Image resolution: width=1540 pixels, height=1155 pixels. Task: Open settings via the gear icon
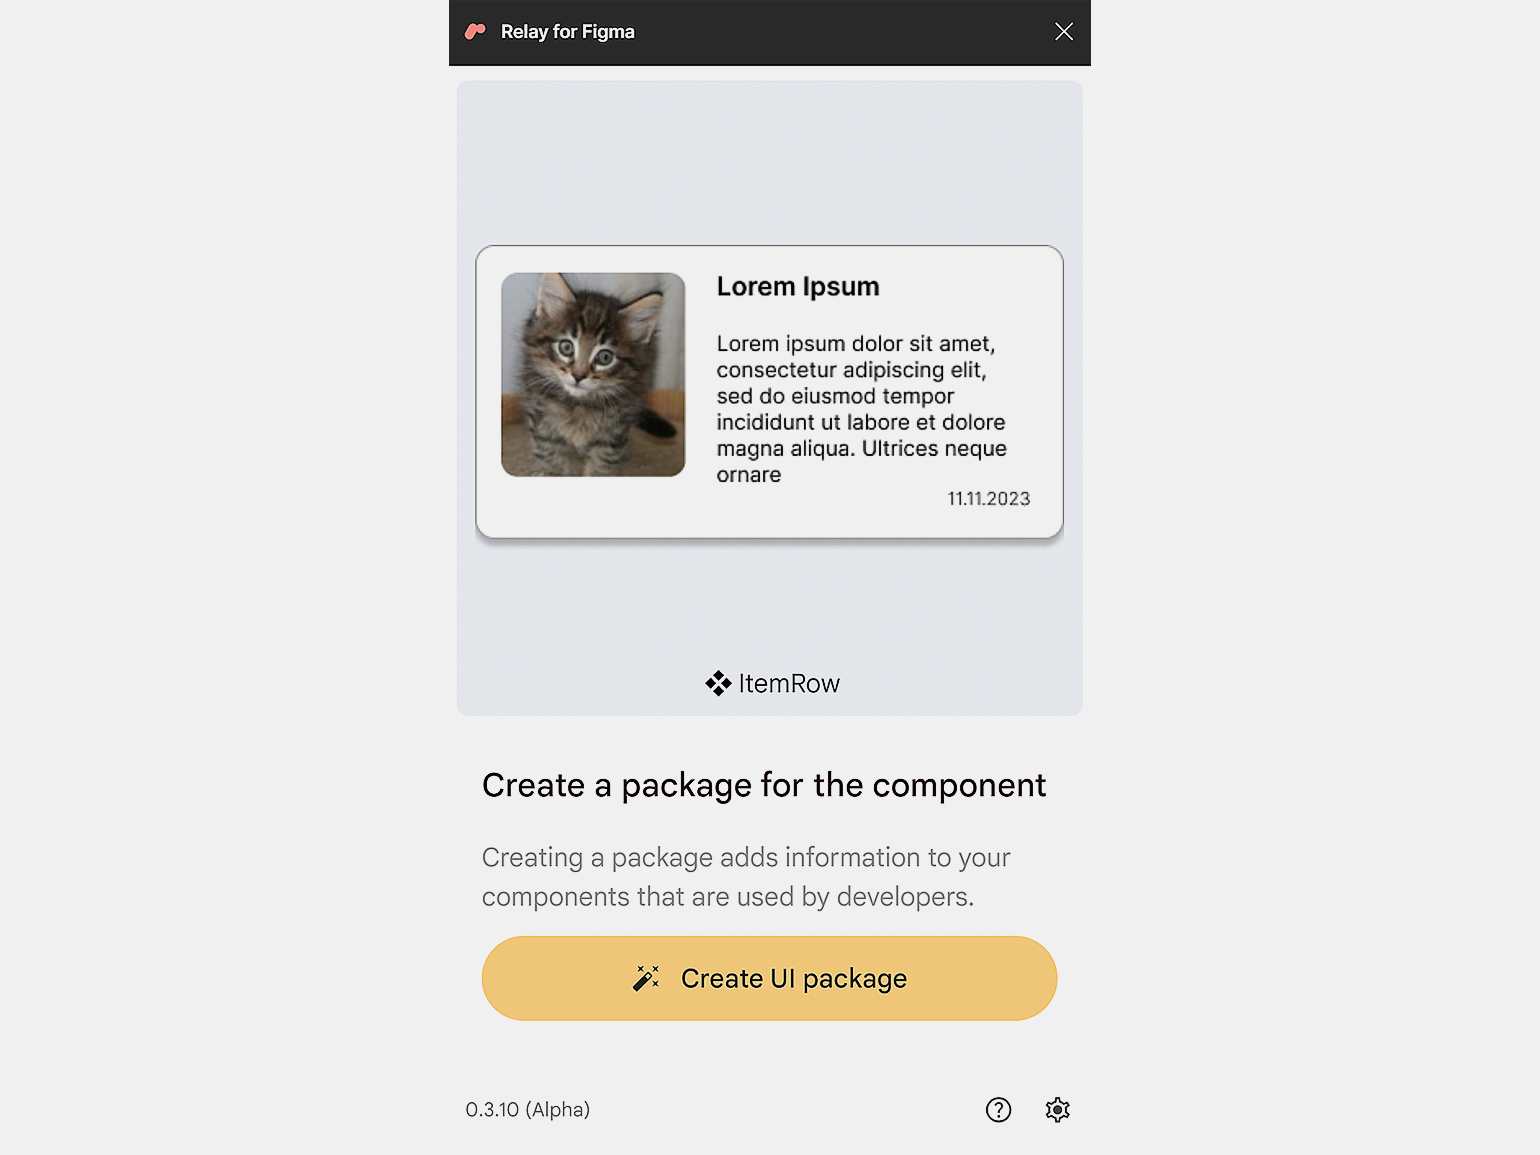point(1057,1110)
